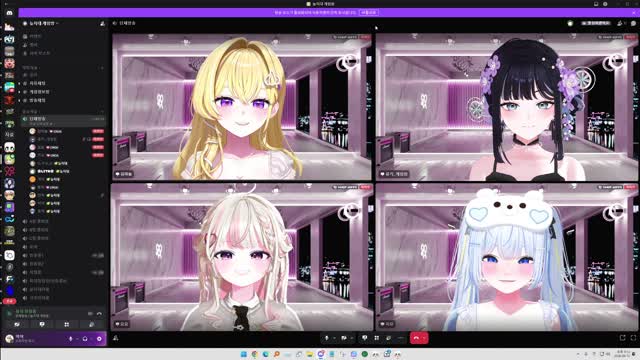Viewport: 640px width, 360px height.
Task: Open the invite members icon beside server name
Action: pyautogui.click(x=102, y=24)
